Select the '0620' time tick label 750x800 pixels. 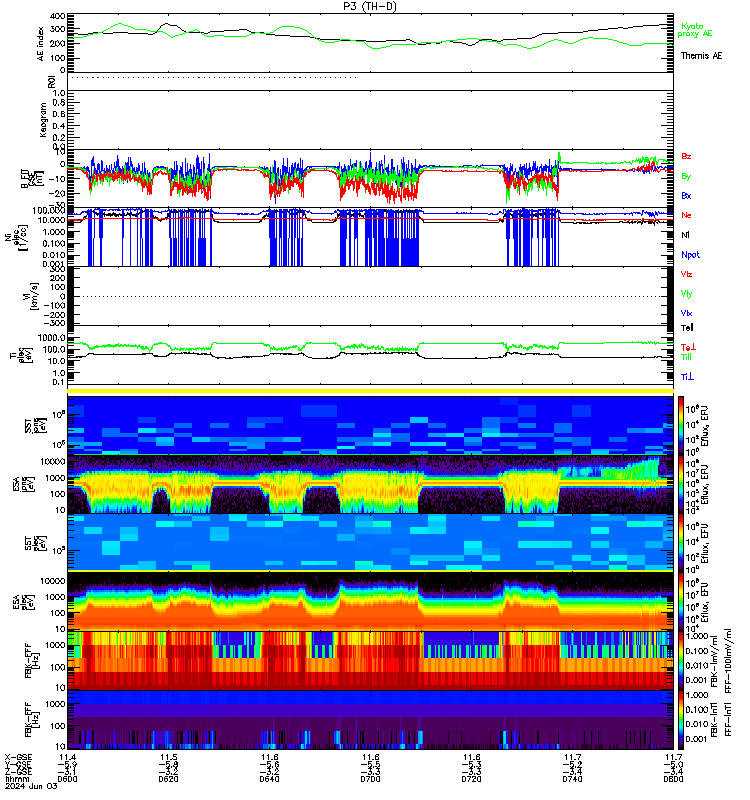click(x=168, y=779)
